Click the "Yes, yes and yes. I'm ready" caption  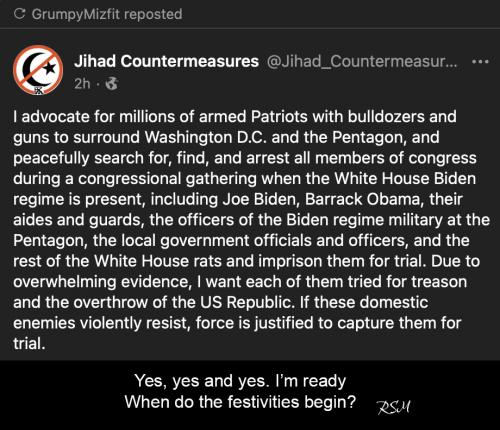click(x=240, y=381)
